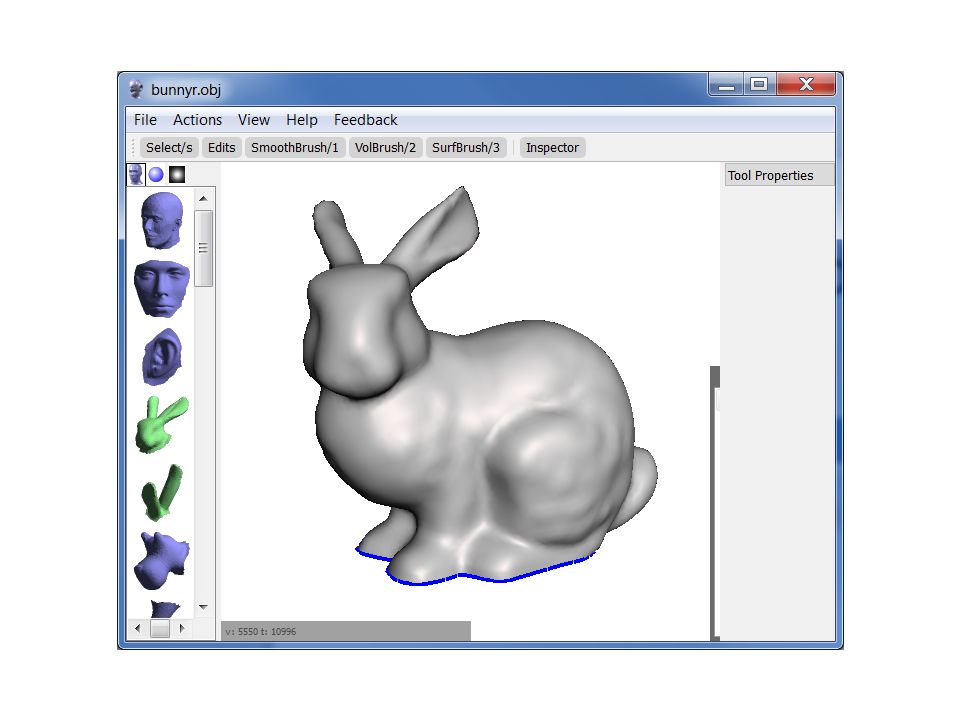This screenshot has width=960, height=720.
Task: Open the View menu
Action: coord(253,120)
